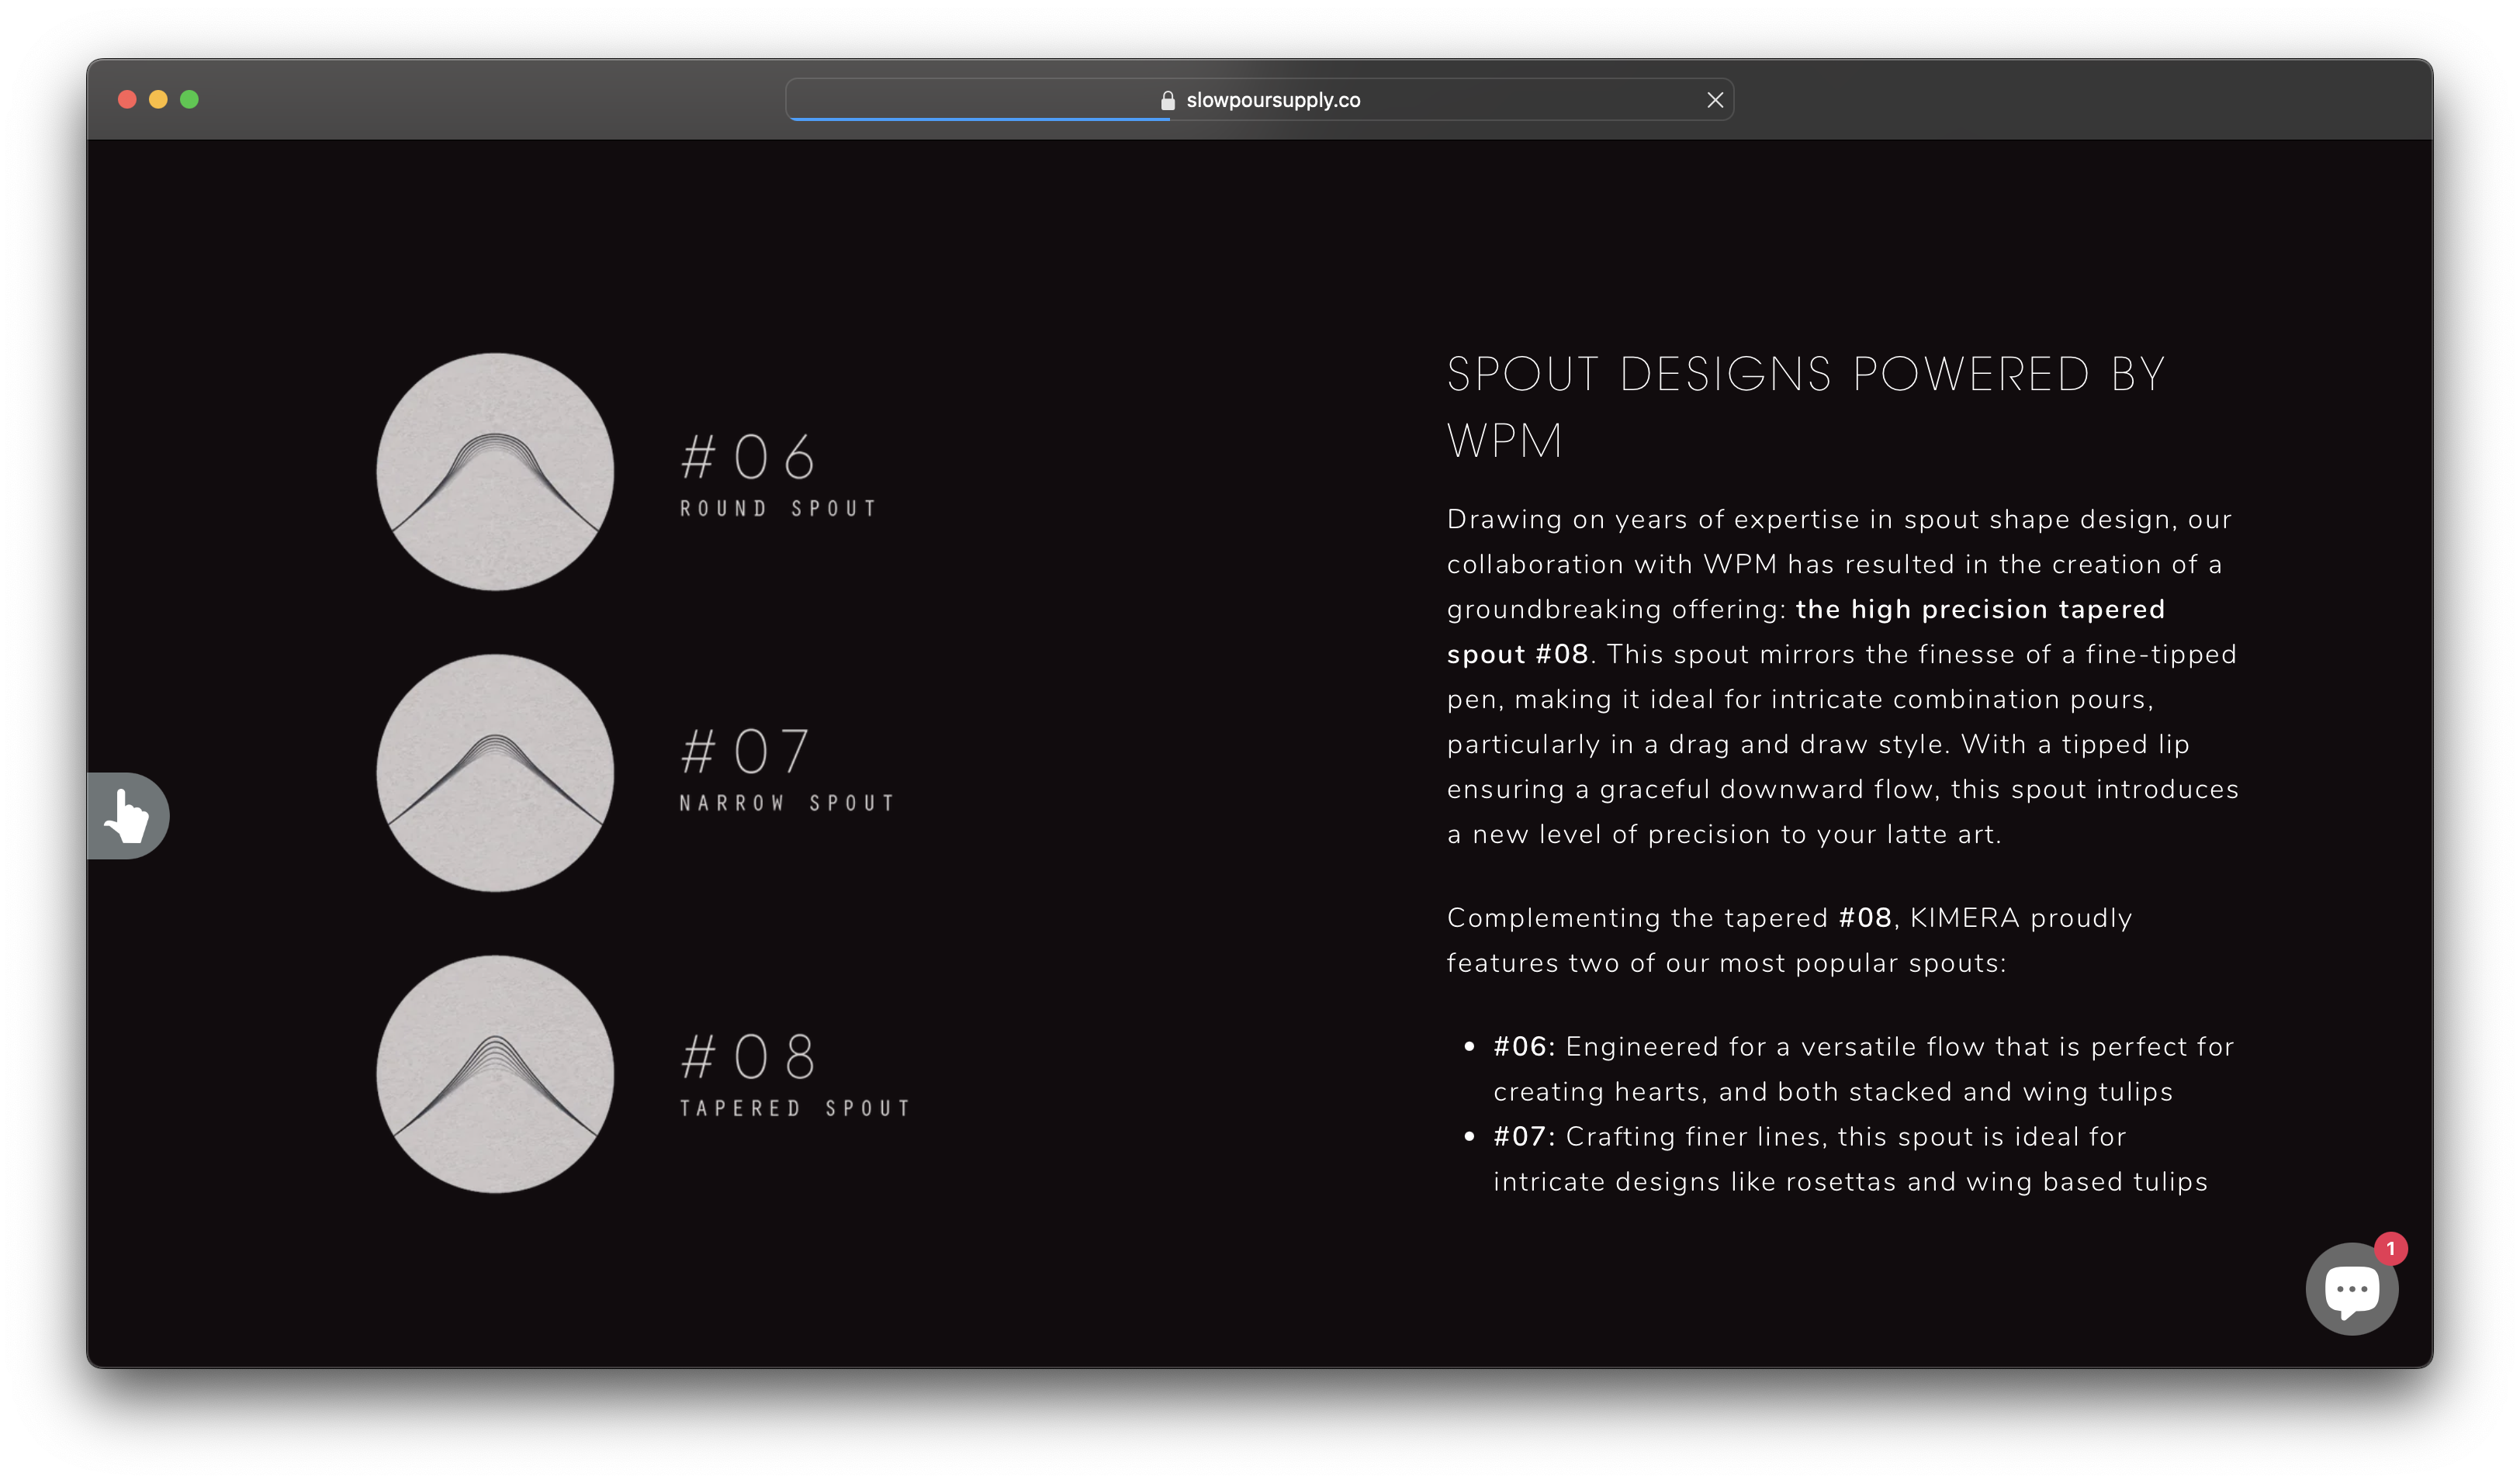Viewport: 2520px width, 1483px height.
Task: Click the red close window button
Action: [x=127, y=100]
